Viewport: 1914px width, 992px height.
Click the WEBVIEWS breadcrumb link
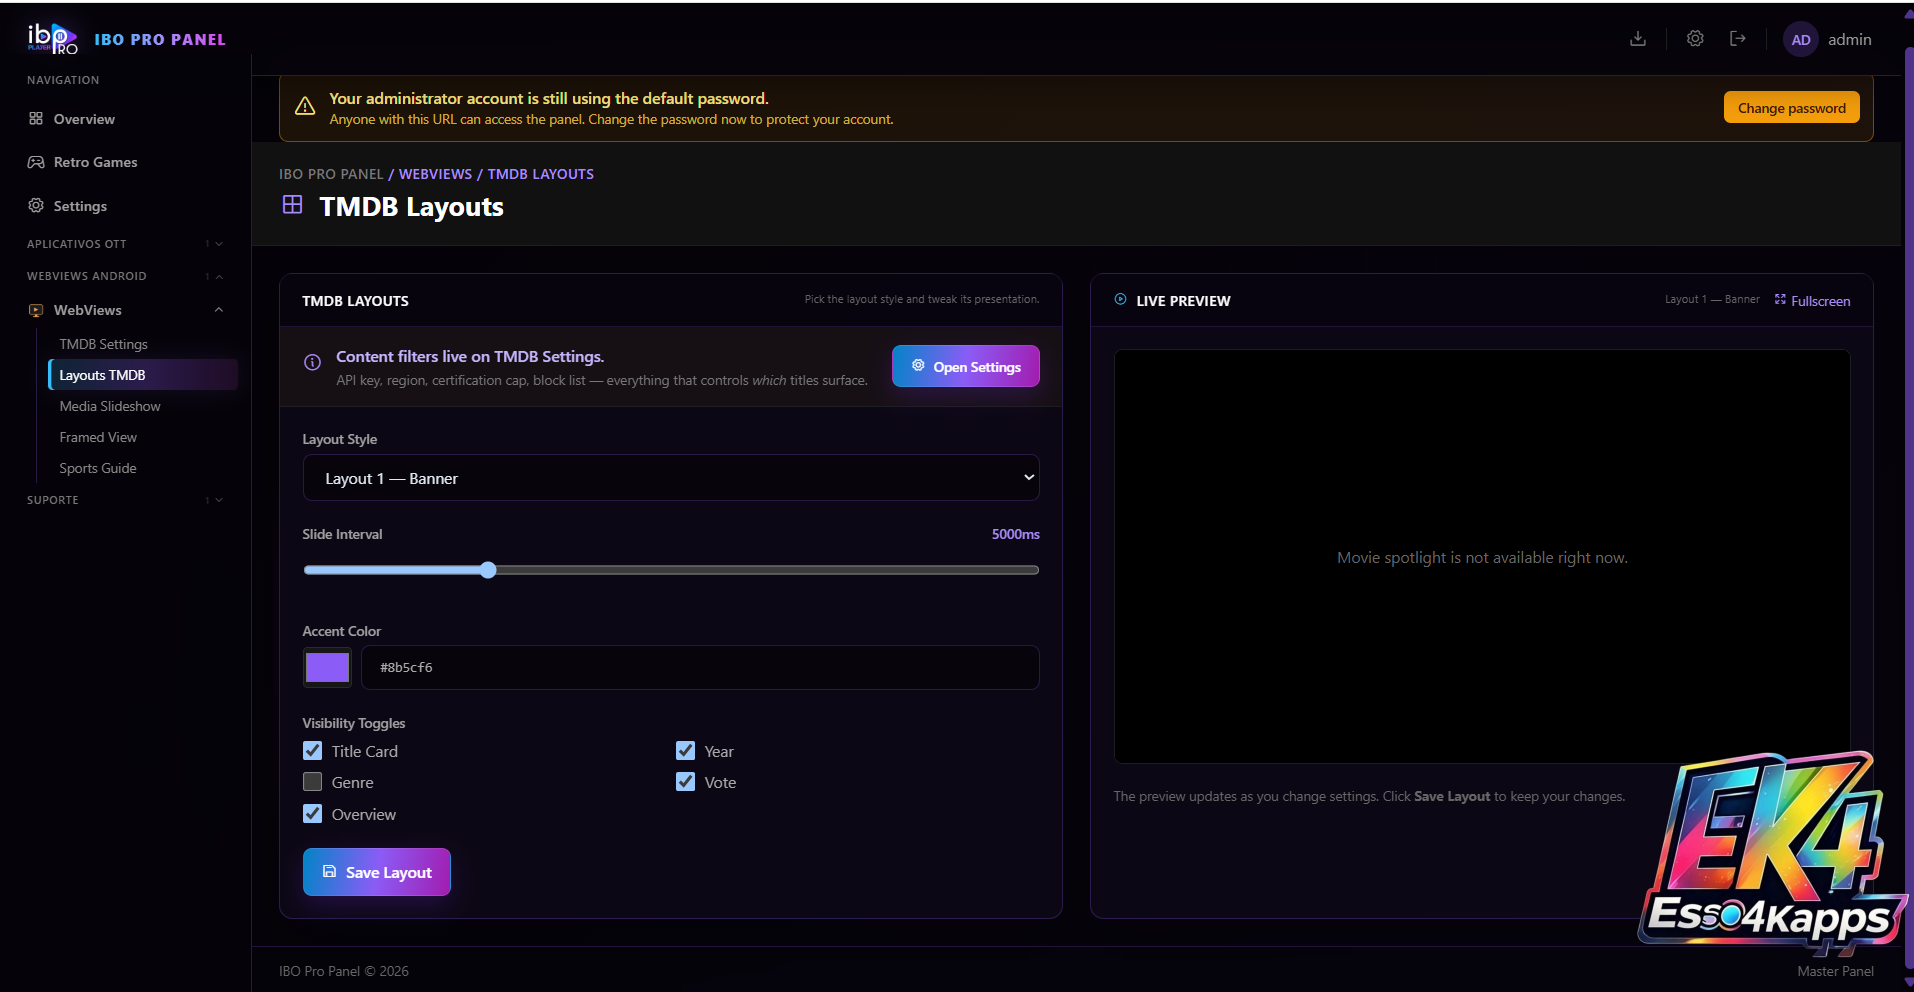(x=435, y=174)
